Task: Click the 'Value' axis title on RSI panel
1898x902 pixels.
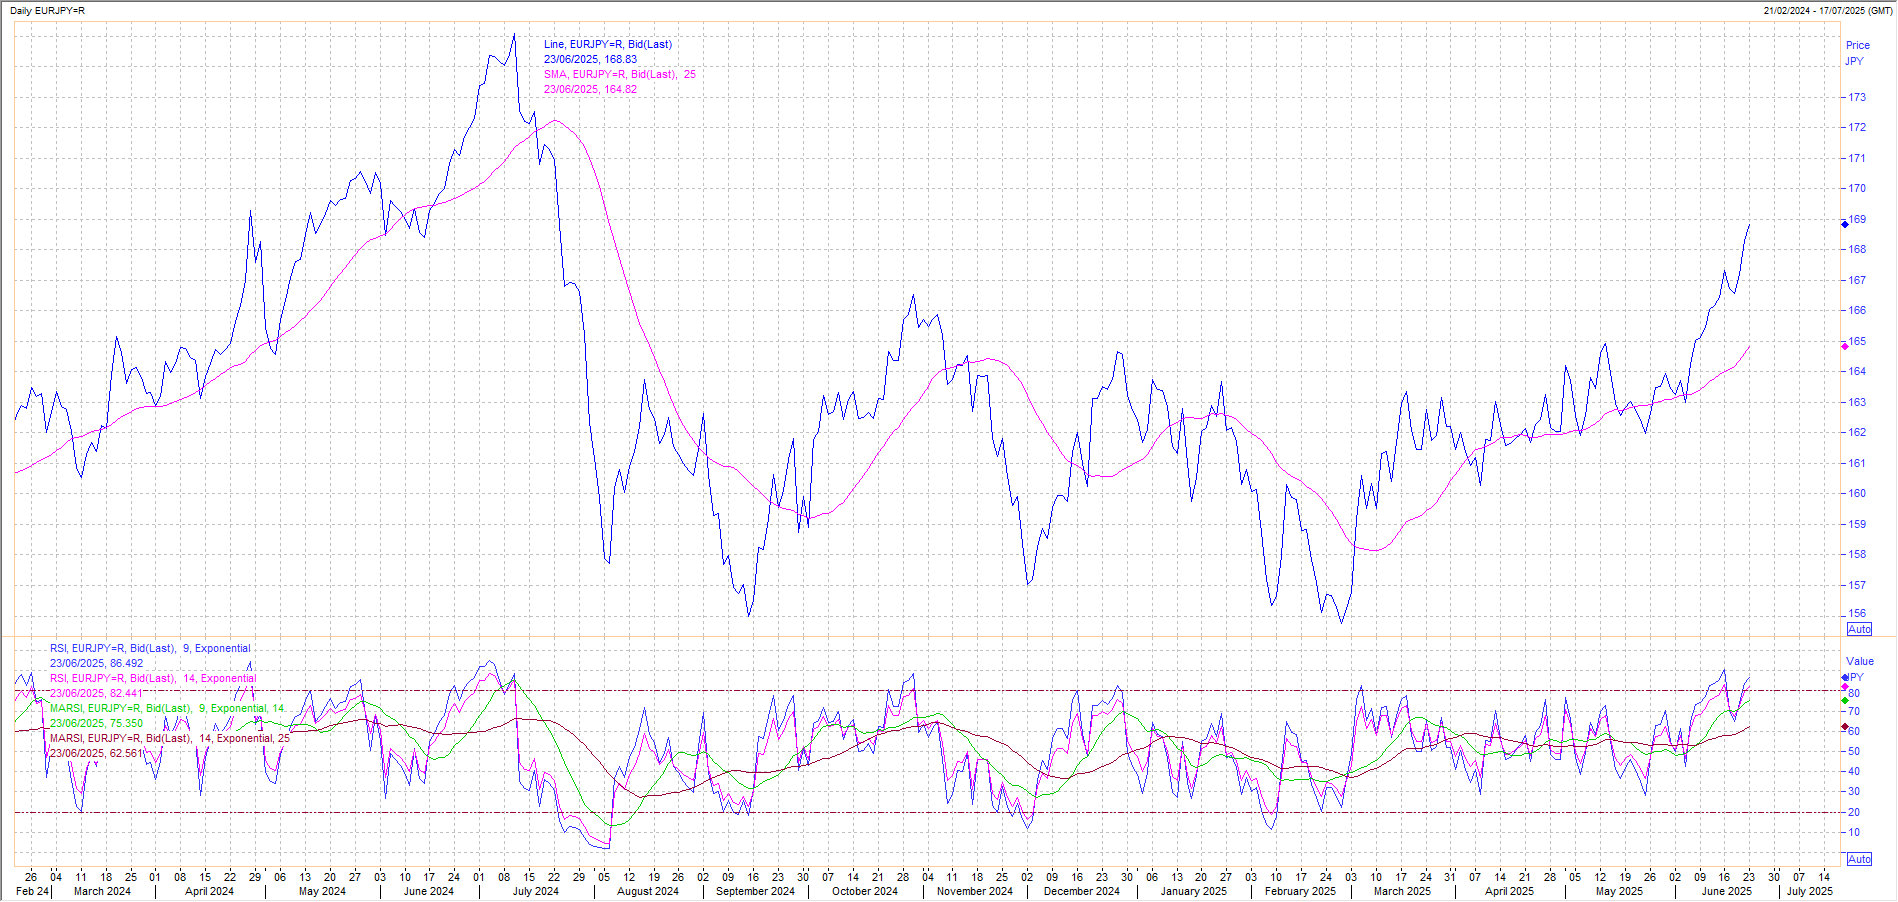Action: [x=1860, y=661]
